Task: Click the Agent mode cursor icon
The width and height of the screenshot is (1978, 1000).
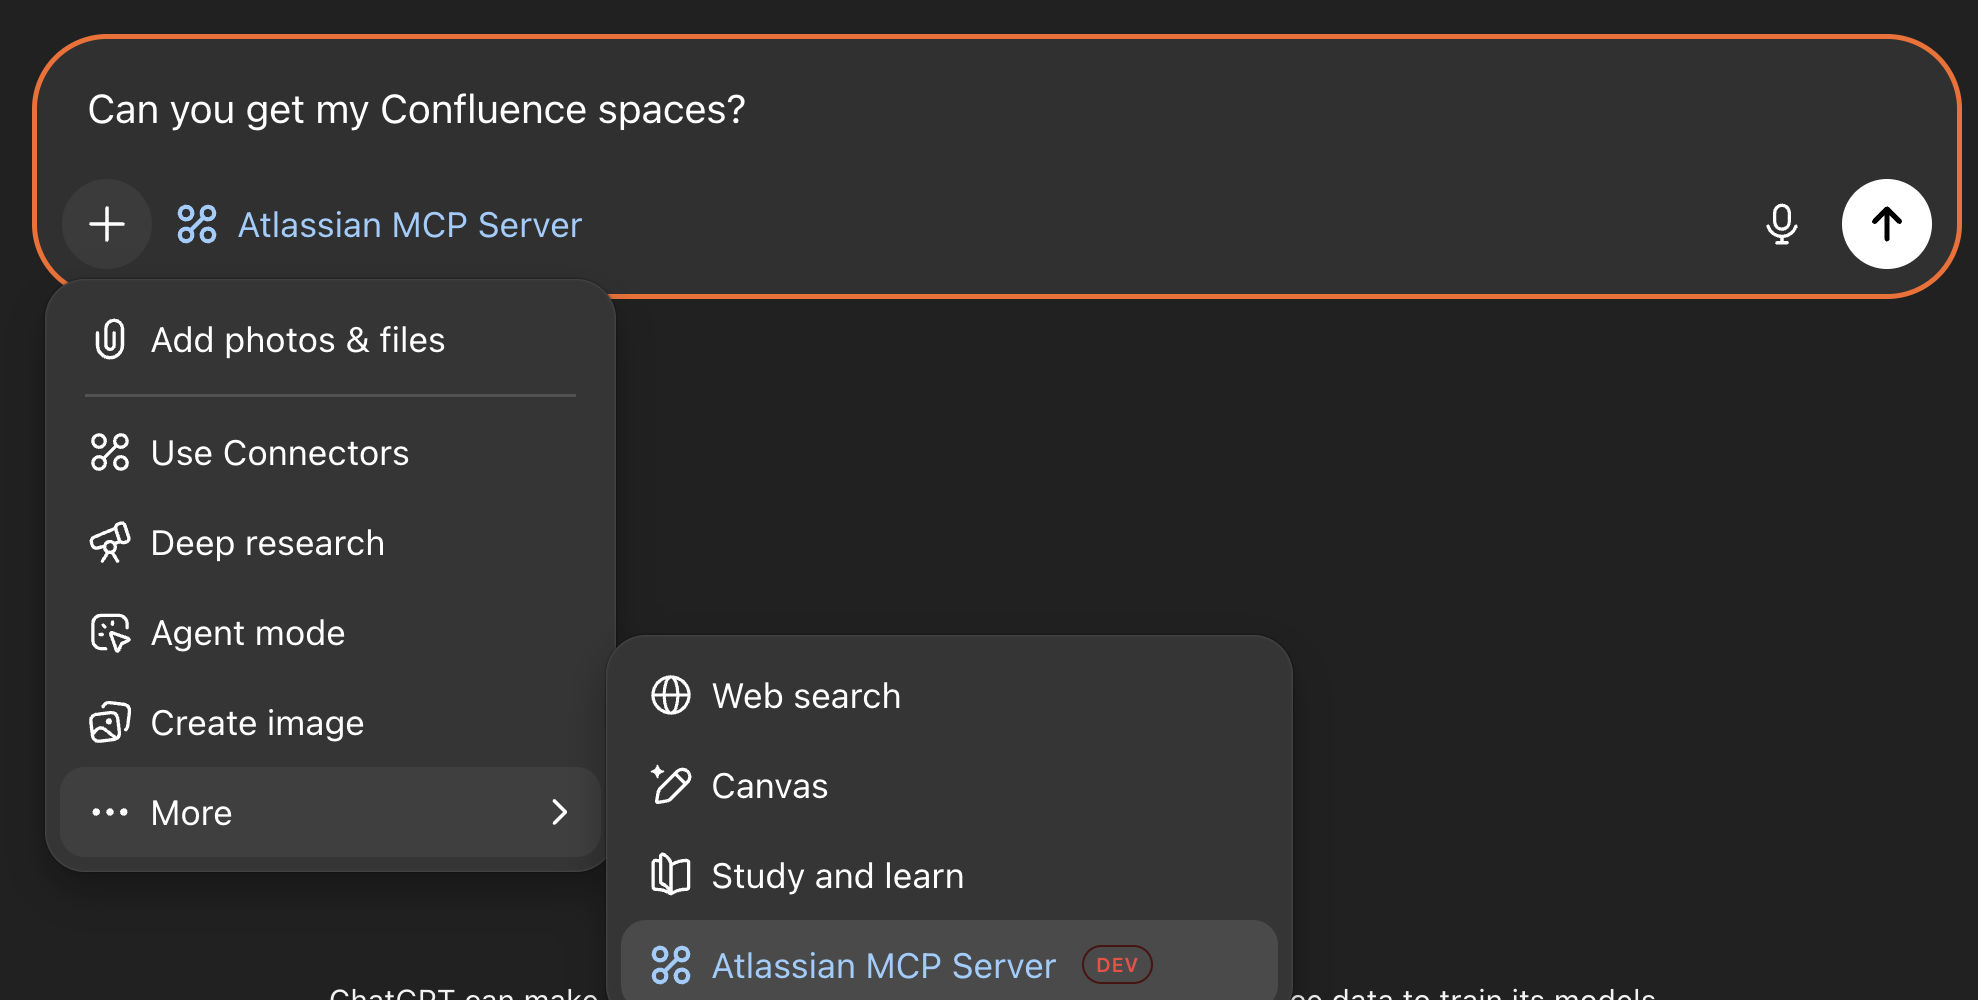Action: (110, 633)
